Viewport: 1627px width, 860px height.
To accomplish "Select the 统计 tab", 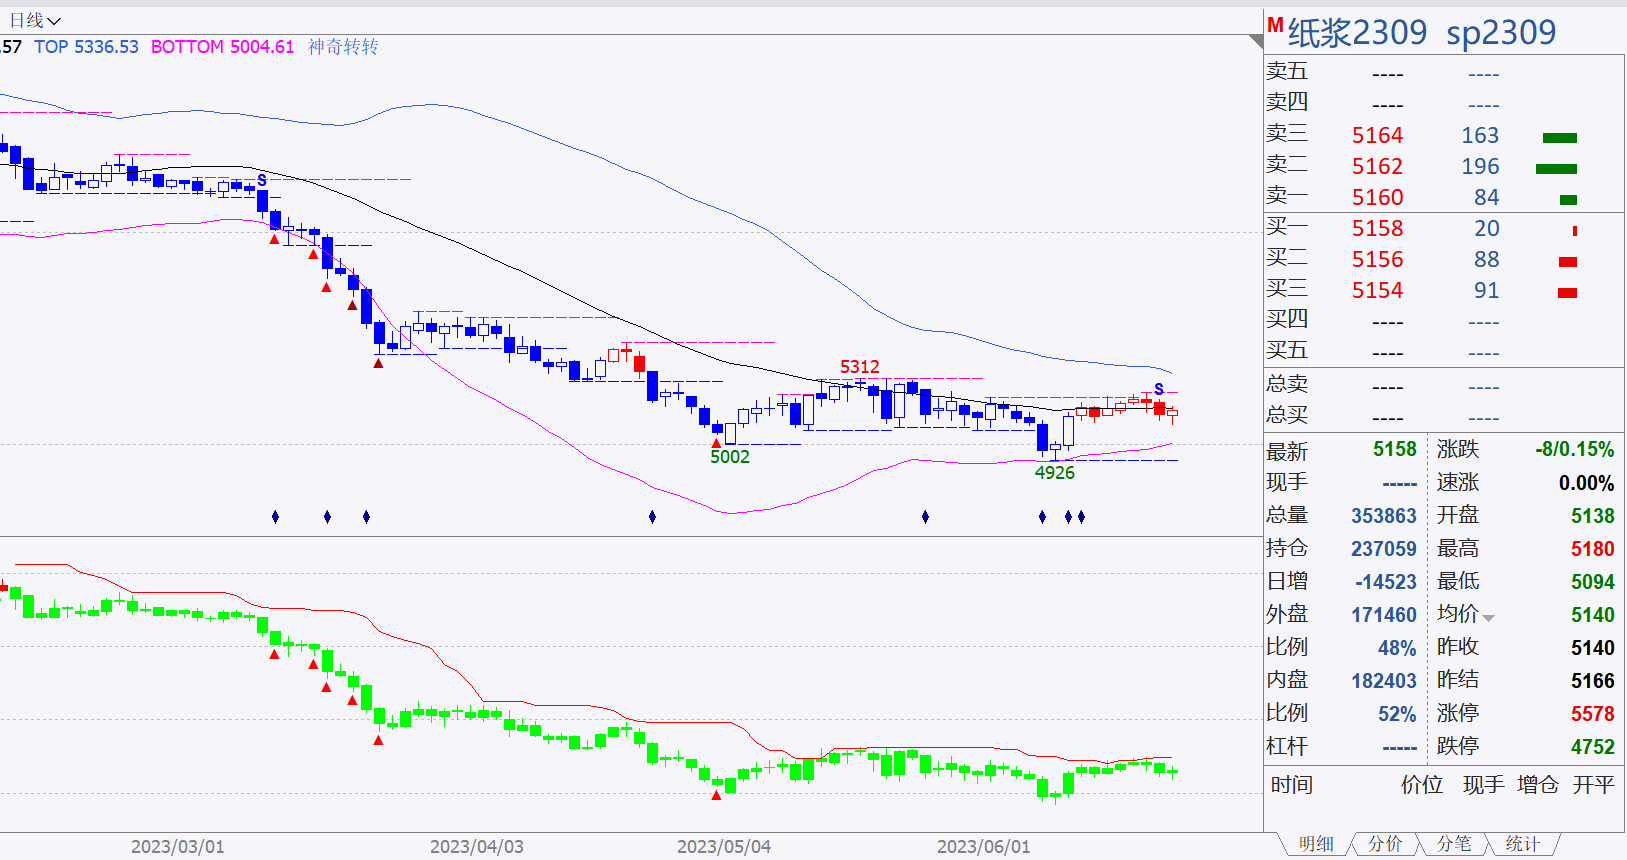I will click(x=1522, y=844).
